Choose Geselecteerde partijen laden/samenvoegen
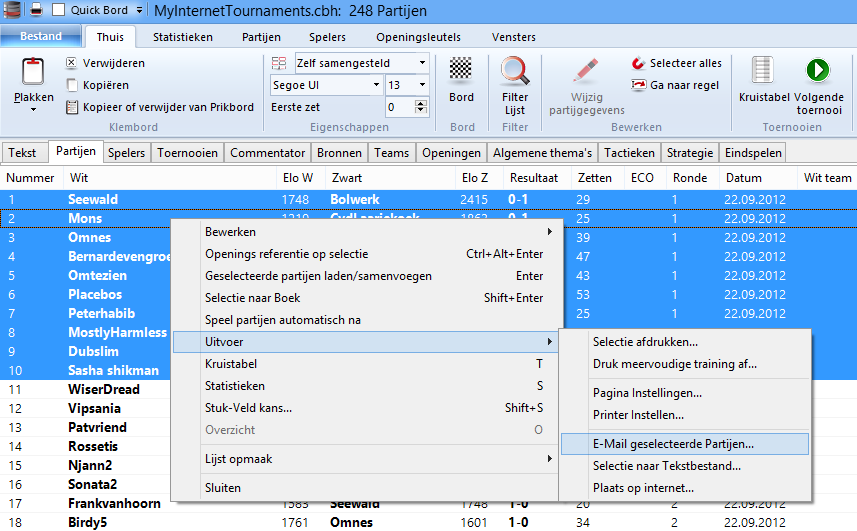The width and height of the screenshot is (857, 531). [367, 276]
